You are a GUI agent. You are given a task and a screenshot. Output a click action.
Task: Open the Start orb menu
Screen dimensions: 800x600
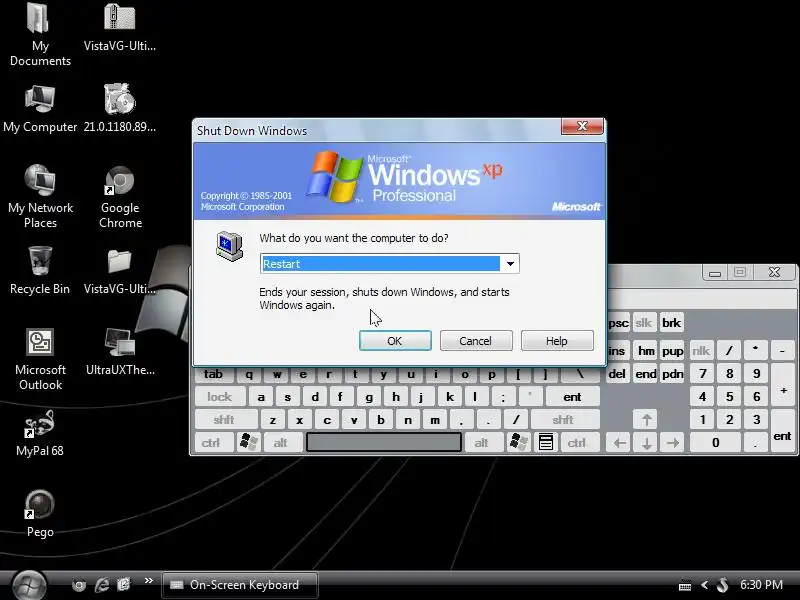tap(29, 585)
